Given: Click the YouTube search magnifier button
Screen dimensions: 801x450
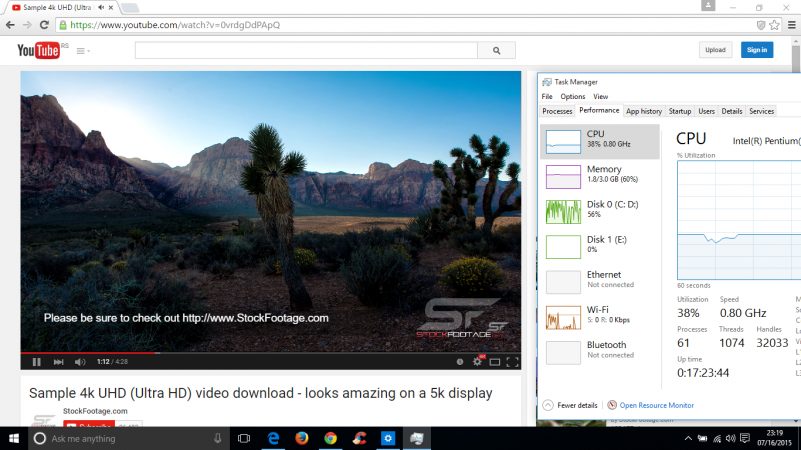Looking at the screenshot, I should (497, 51).
